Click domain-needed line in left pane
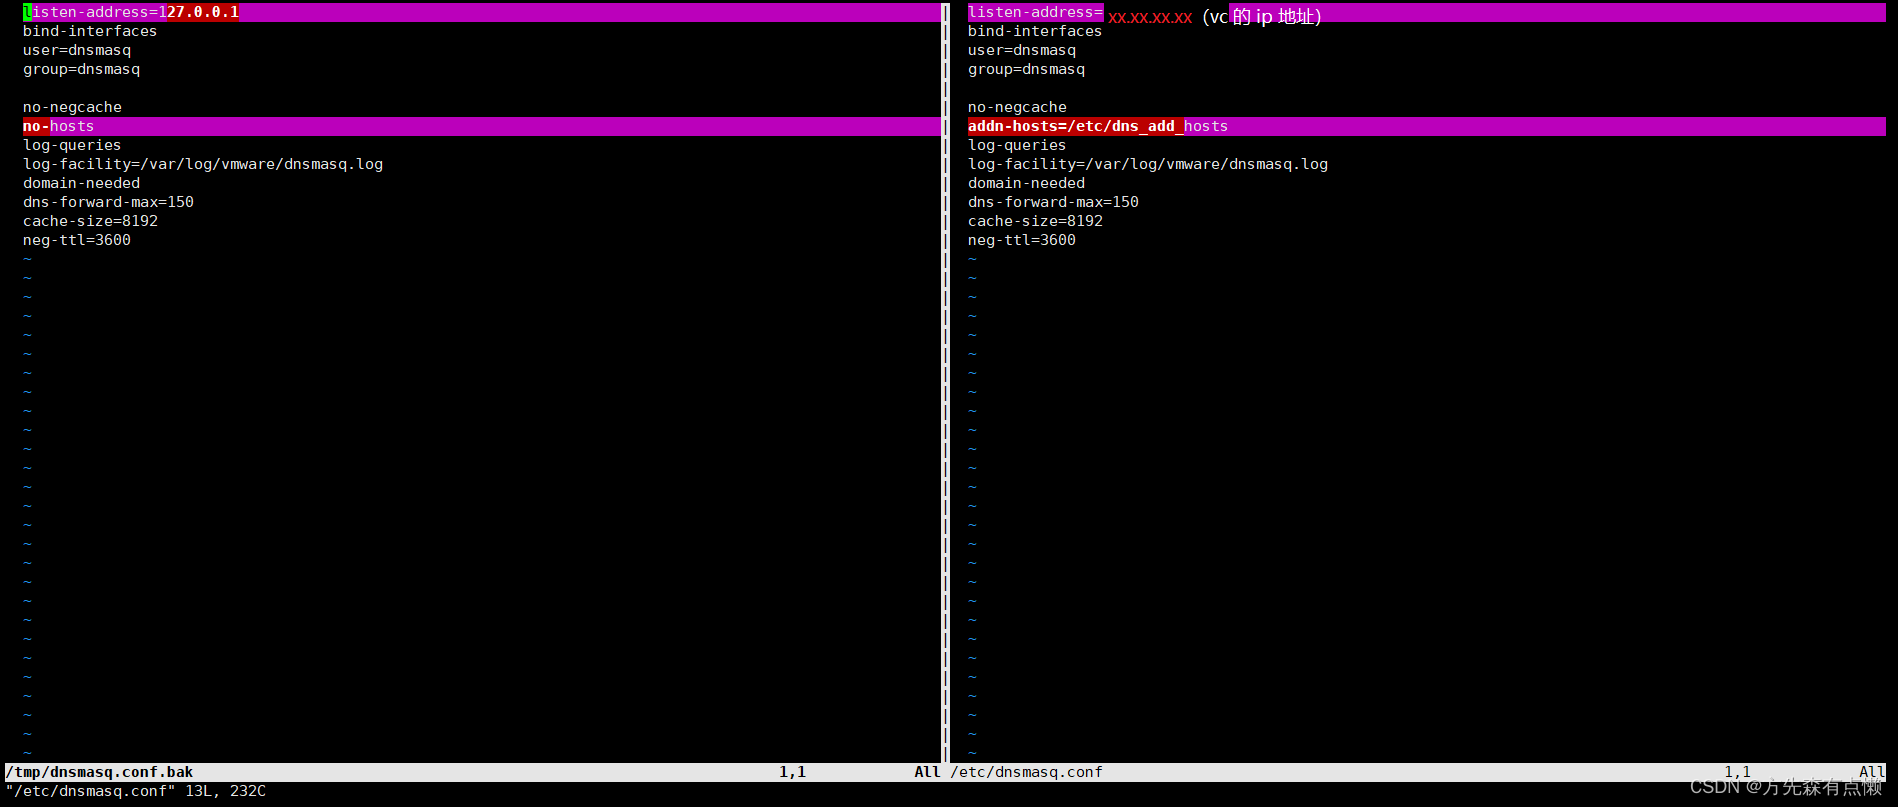The image size is (1898, 807). 82,183
